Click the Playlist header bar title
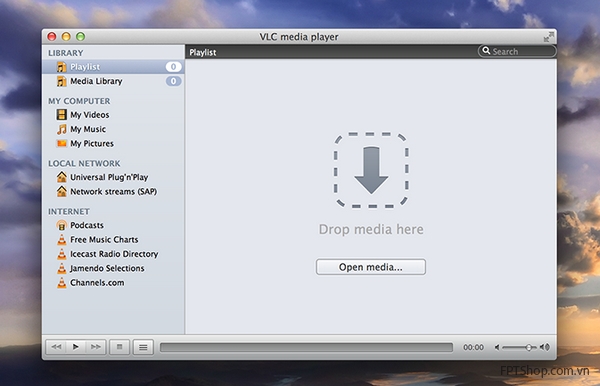This screenshot has width=600, height=386. (202, 52)
